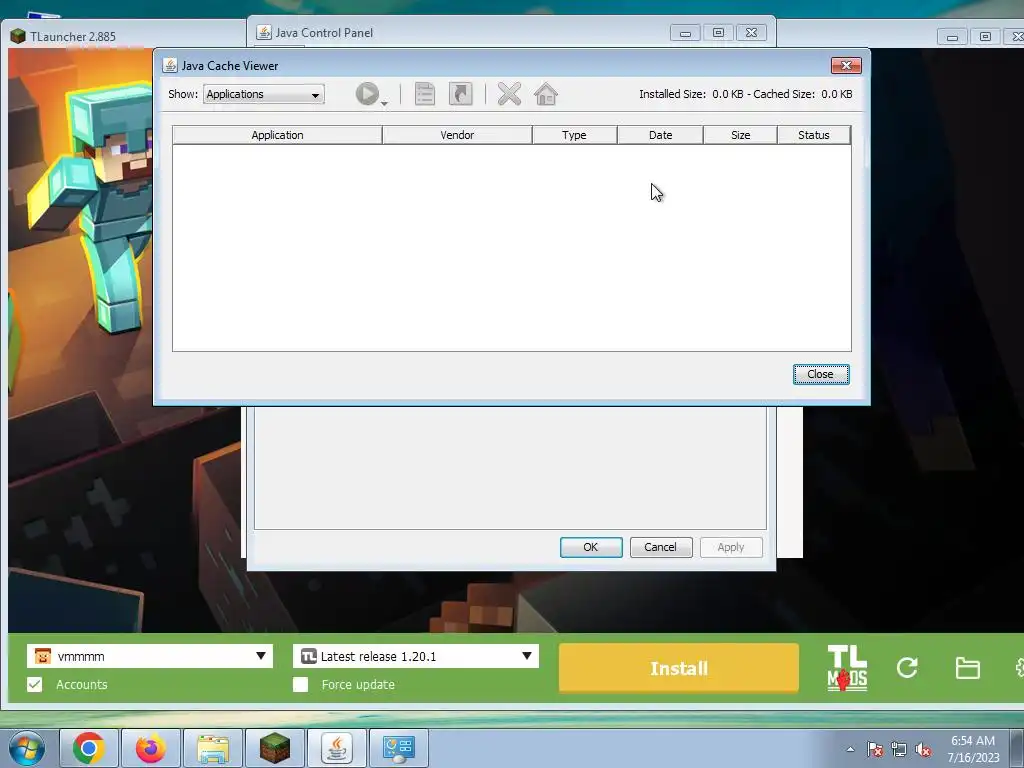Maximize the TLauncher window

tap(985, 37)
